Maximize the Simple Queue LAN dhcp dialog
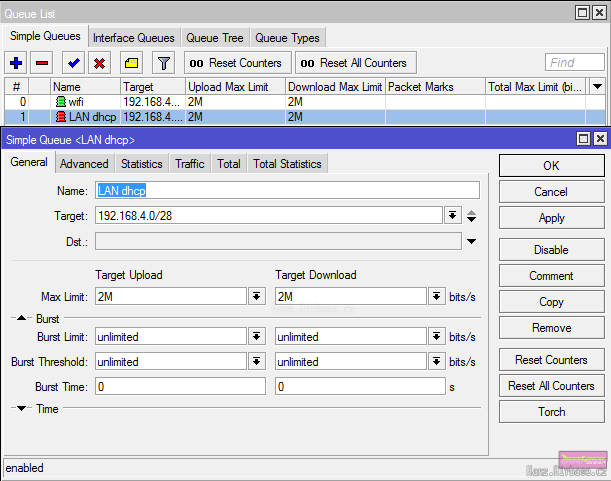The image size is (611, 481). pyautogui.click(x=583, y=138)
